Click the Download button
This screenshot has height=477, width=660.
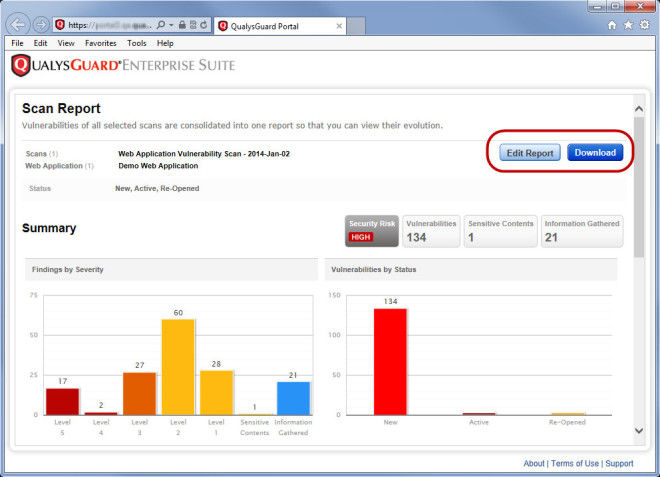coord(595,152)
